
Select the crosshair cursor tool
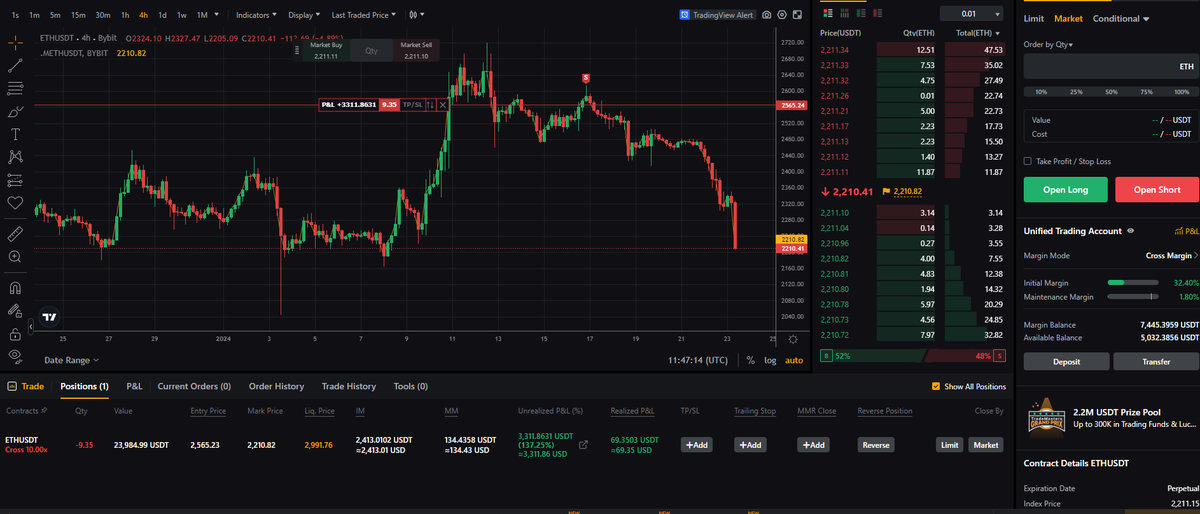click(15, 43)
